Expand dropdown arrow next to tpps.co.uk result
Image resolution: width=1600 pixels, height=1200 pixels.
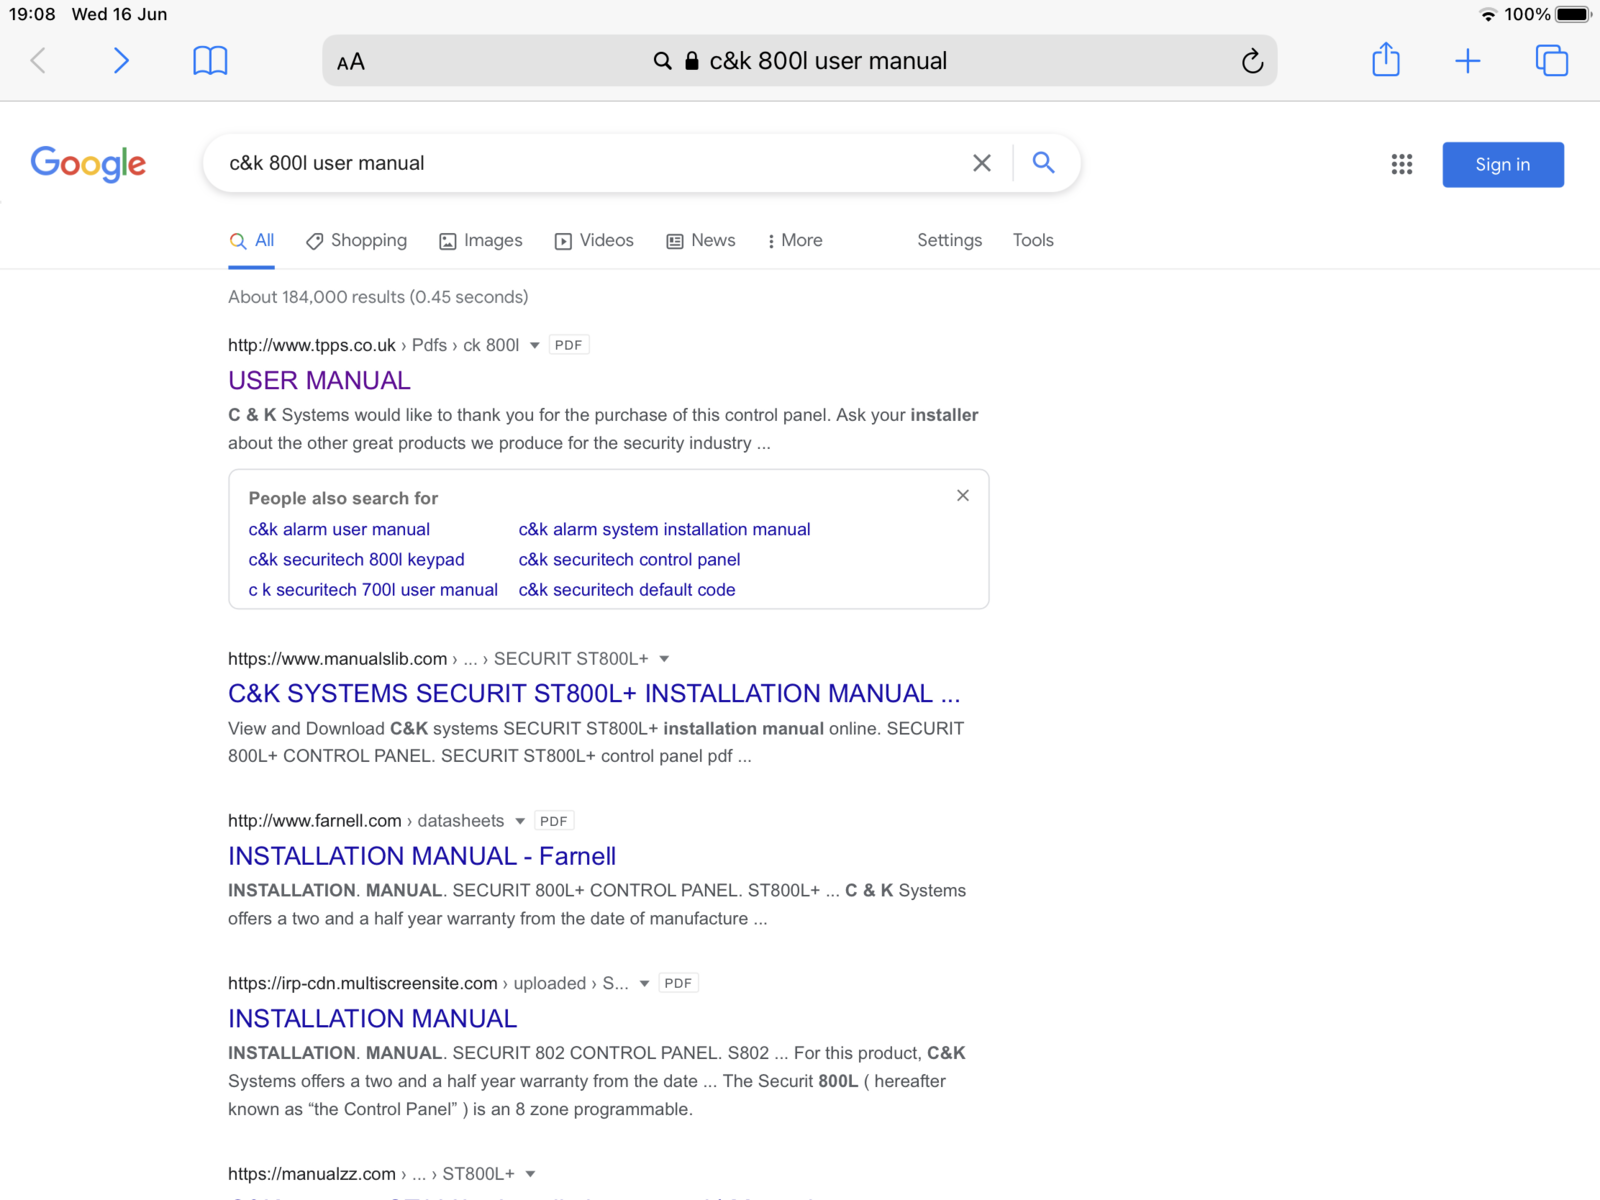pyautogui.click(x=535, y=345)
